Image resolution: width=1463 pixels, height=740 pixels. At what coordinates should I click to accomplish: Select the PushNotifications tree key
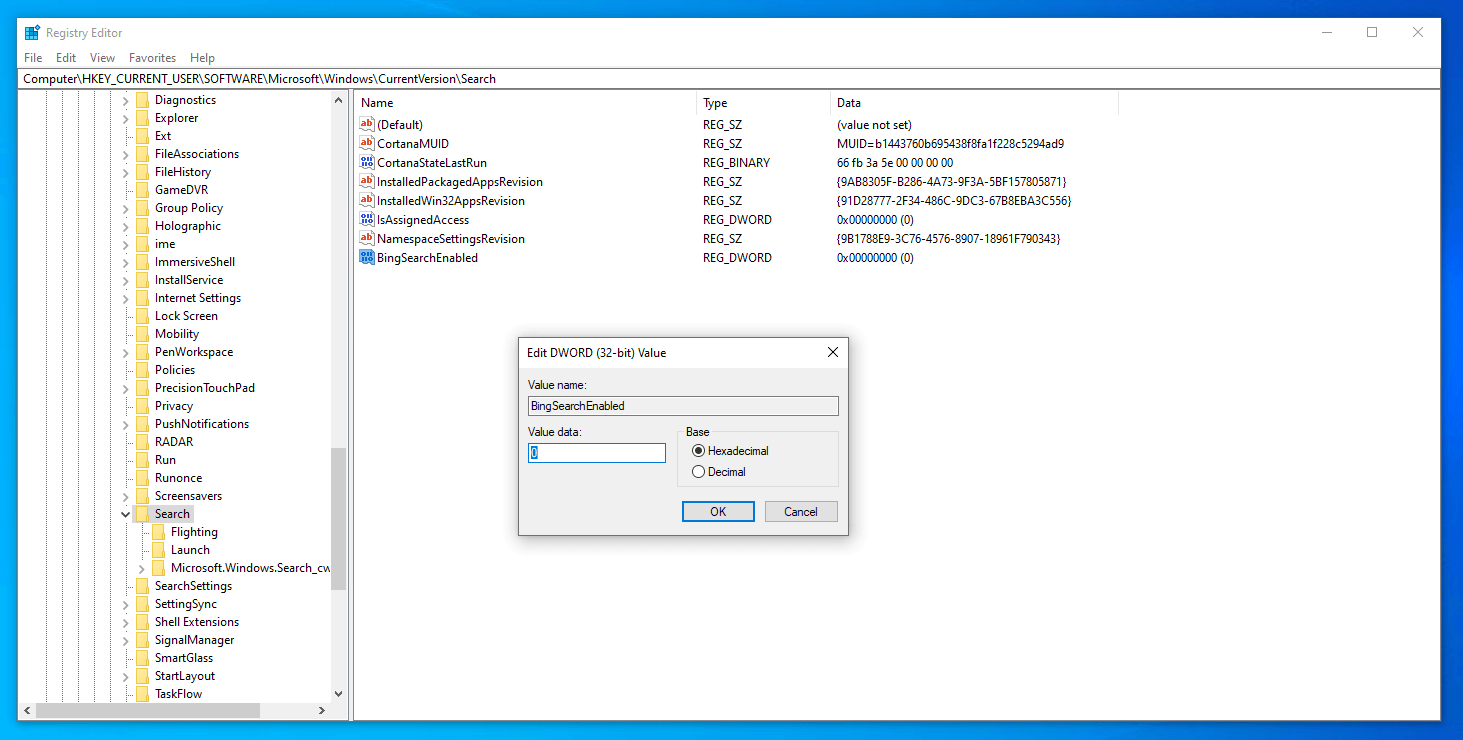point(202,424)
